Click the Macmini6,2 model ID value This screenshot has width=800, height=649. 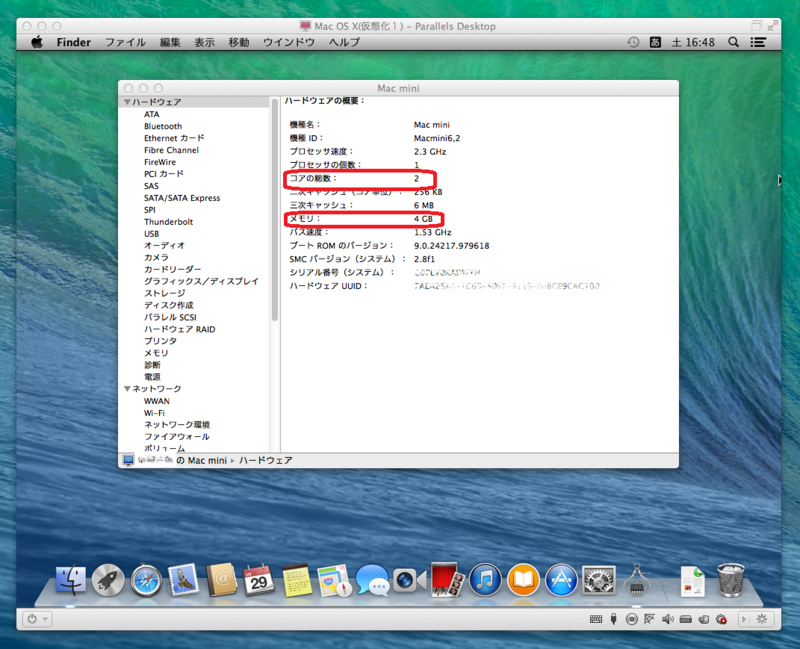tap(437, 138)
